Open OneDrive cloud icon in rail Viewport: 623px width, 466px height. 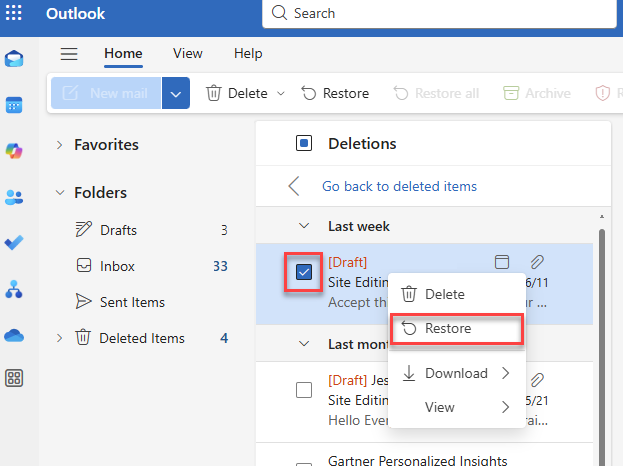click(15, 335)
